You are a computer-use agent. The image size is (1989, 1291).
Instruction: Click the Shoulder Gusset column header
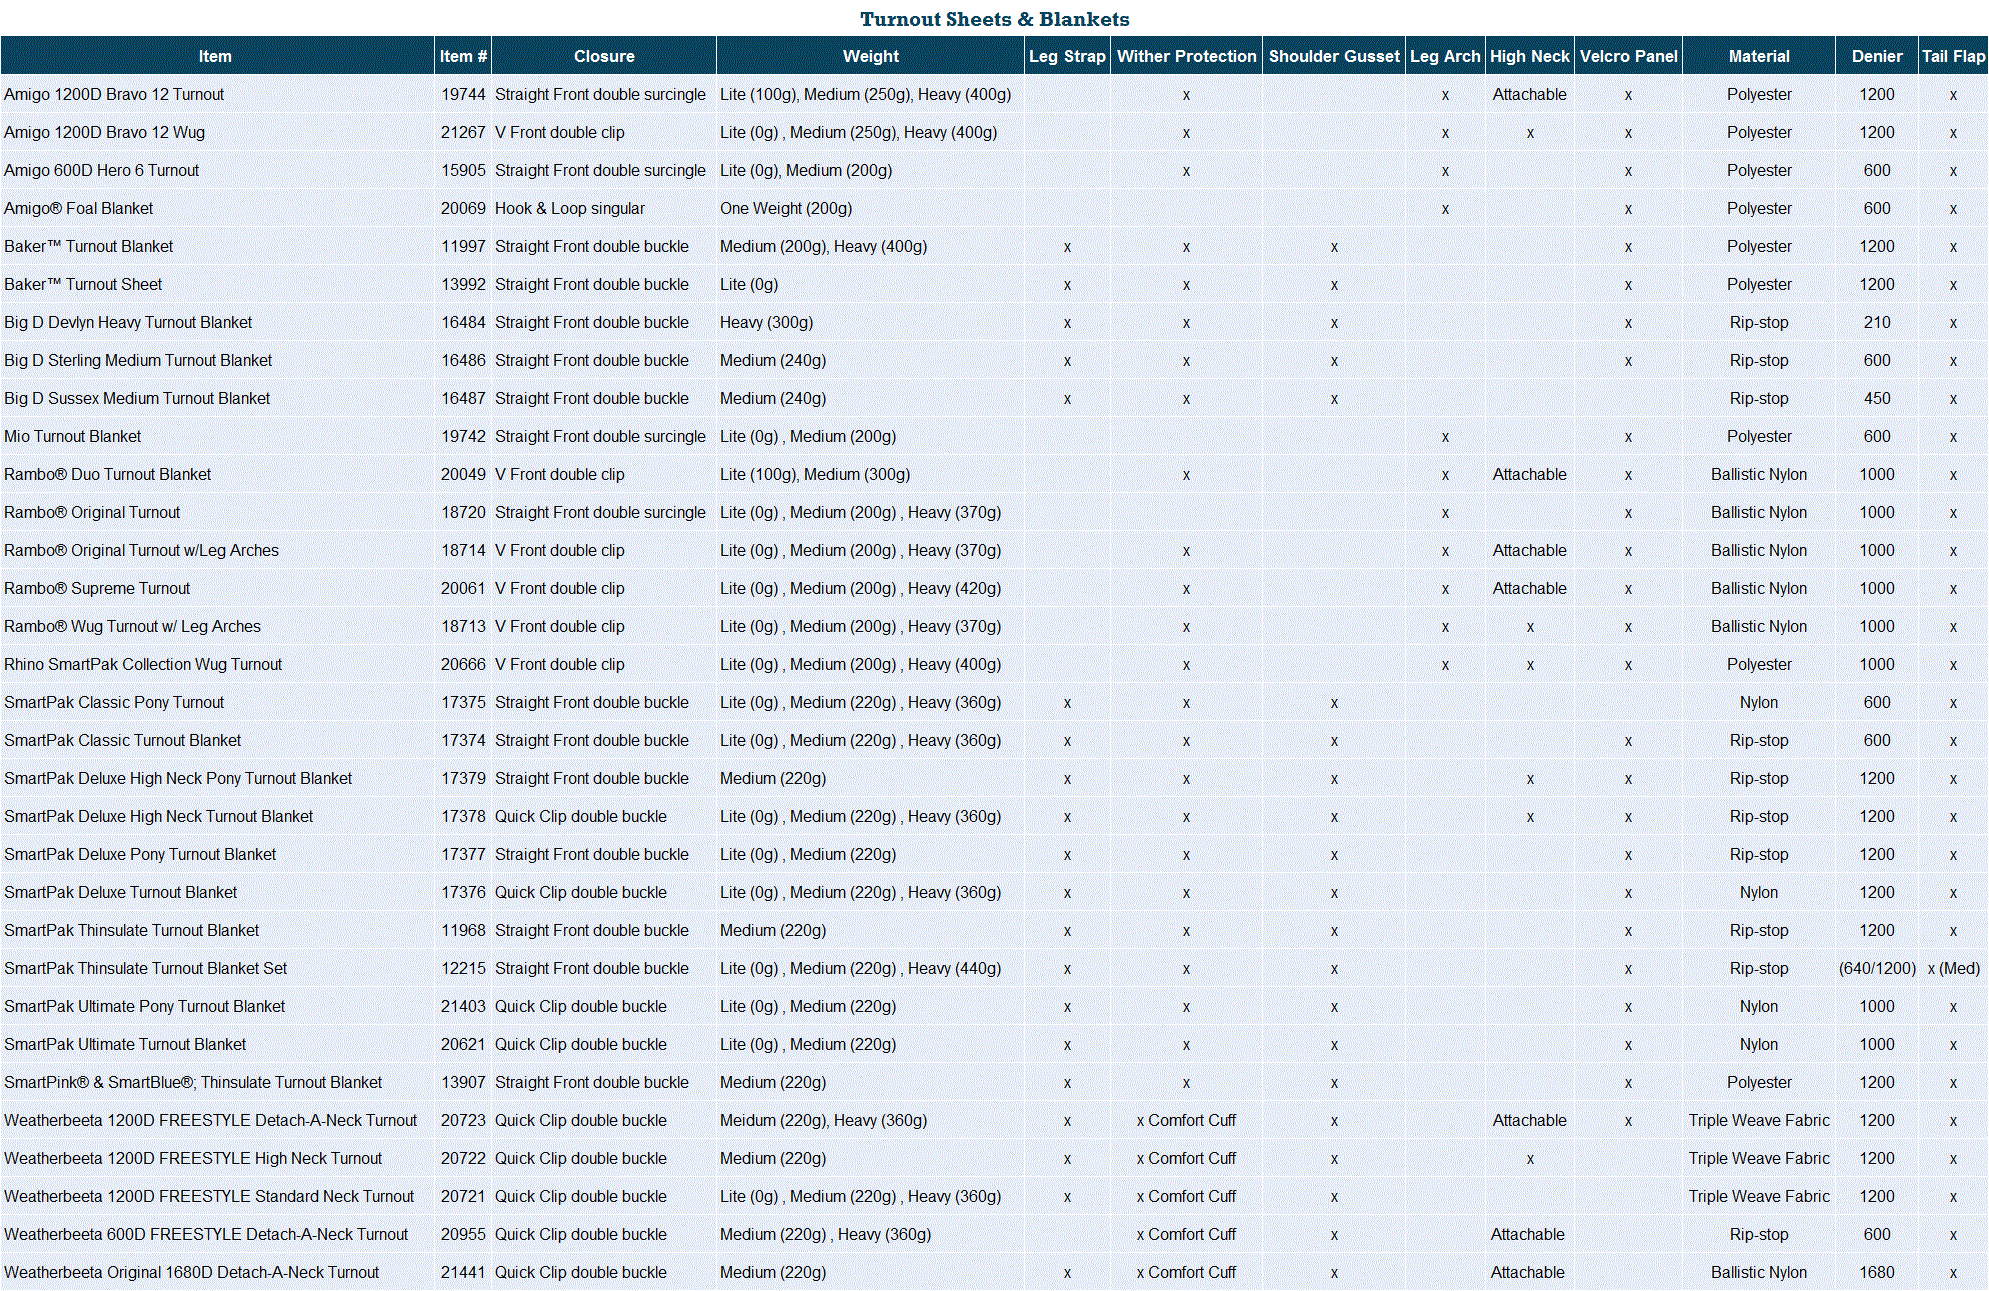(x=1334, y=56)
